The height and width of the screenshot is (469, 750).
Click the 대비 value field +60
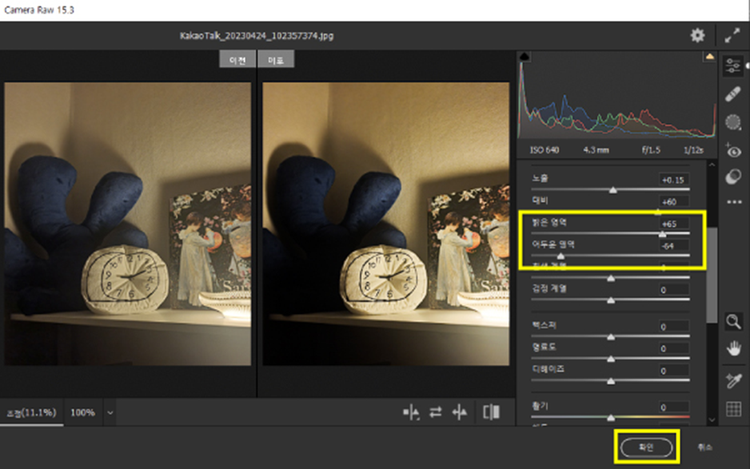click(x=673, y=202)
